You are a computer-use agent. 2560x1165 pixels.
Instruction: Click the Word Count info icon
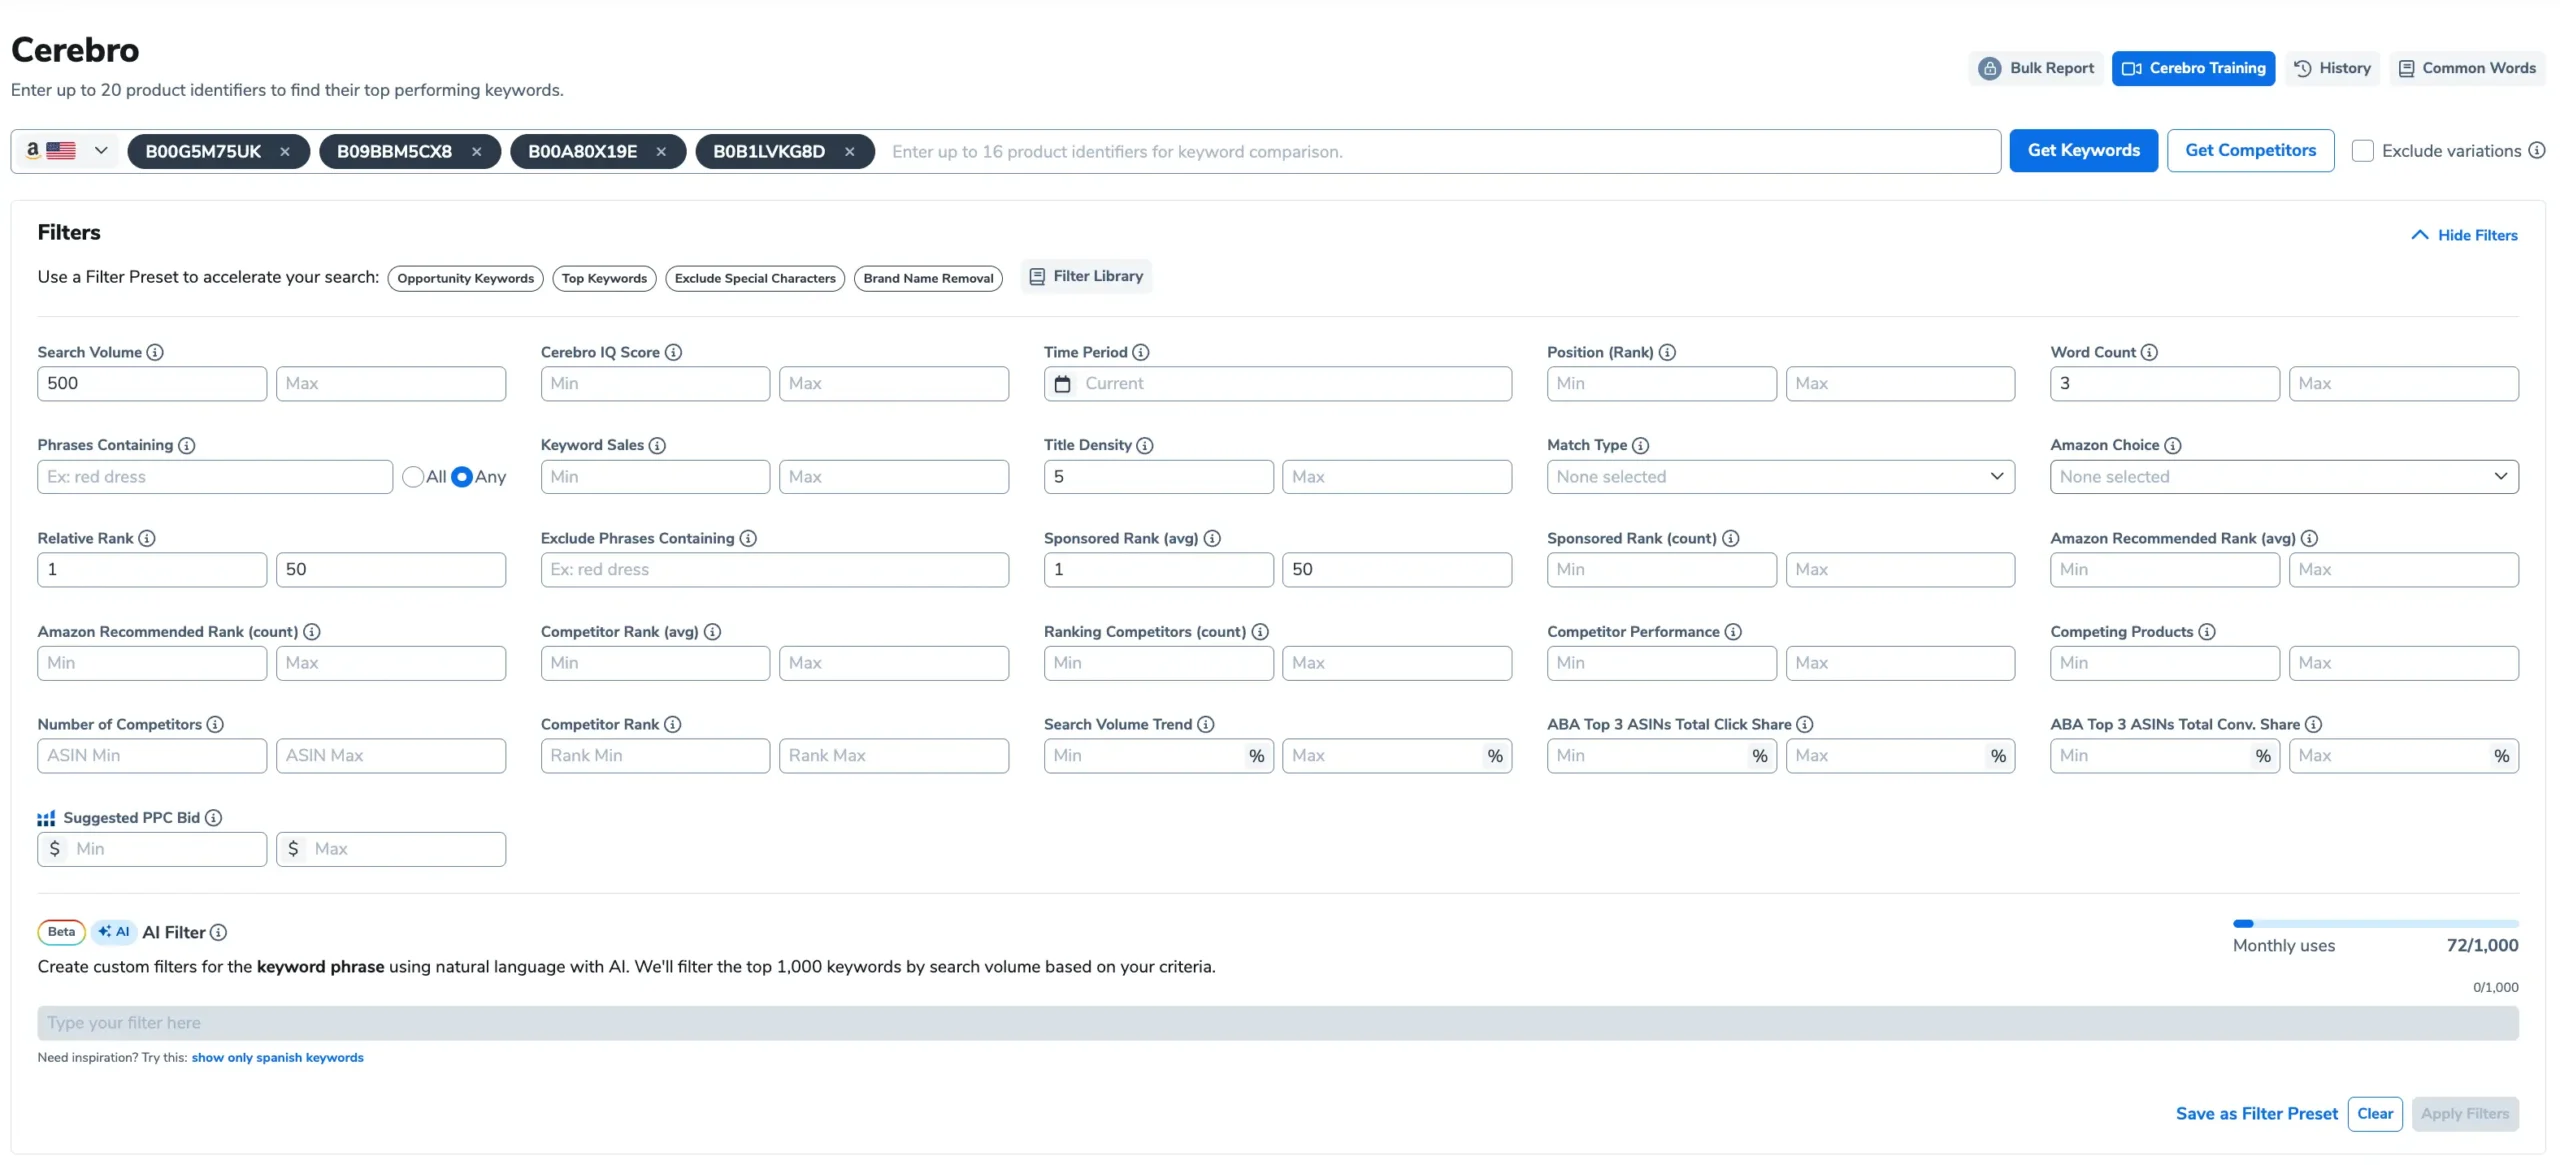point(2149,353)
